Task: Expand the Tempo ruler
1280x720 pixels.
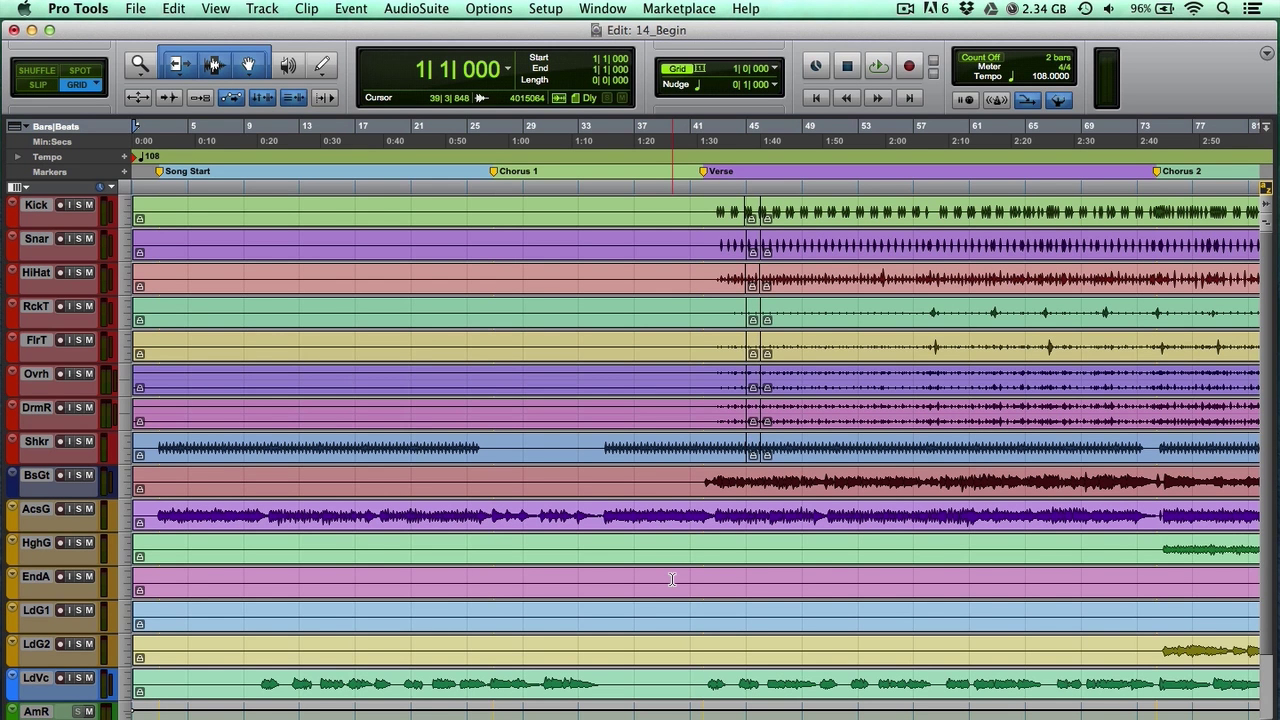Action: pyautogui.click(x=17, y=157)
